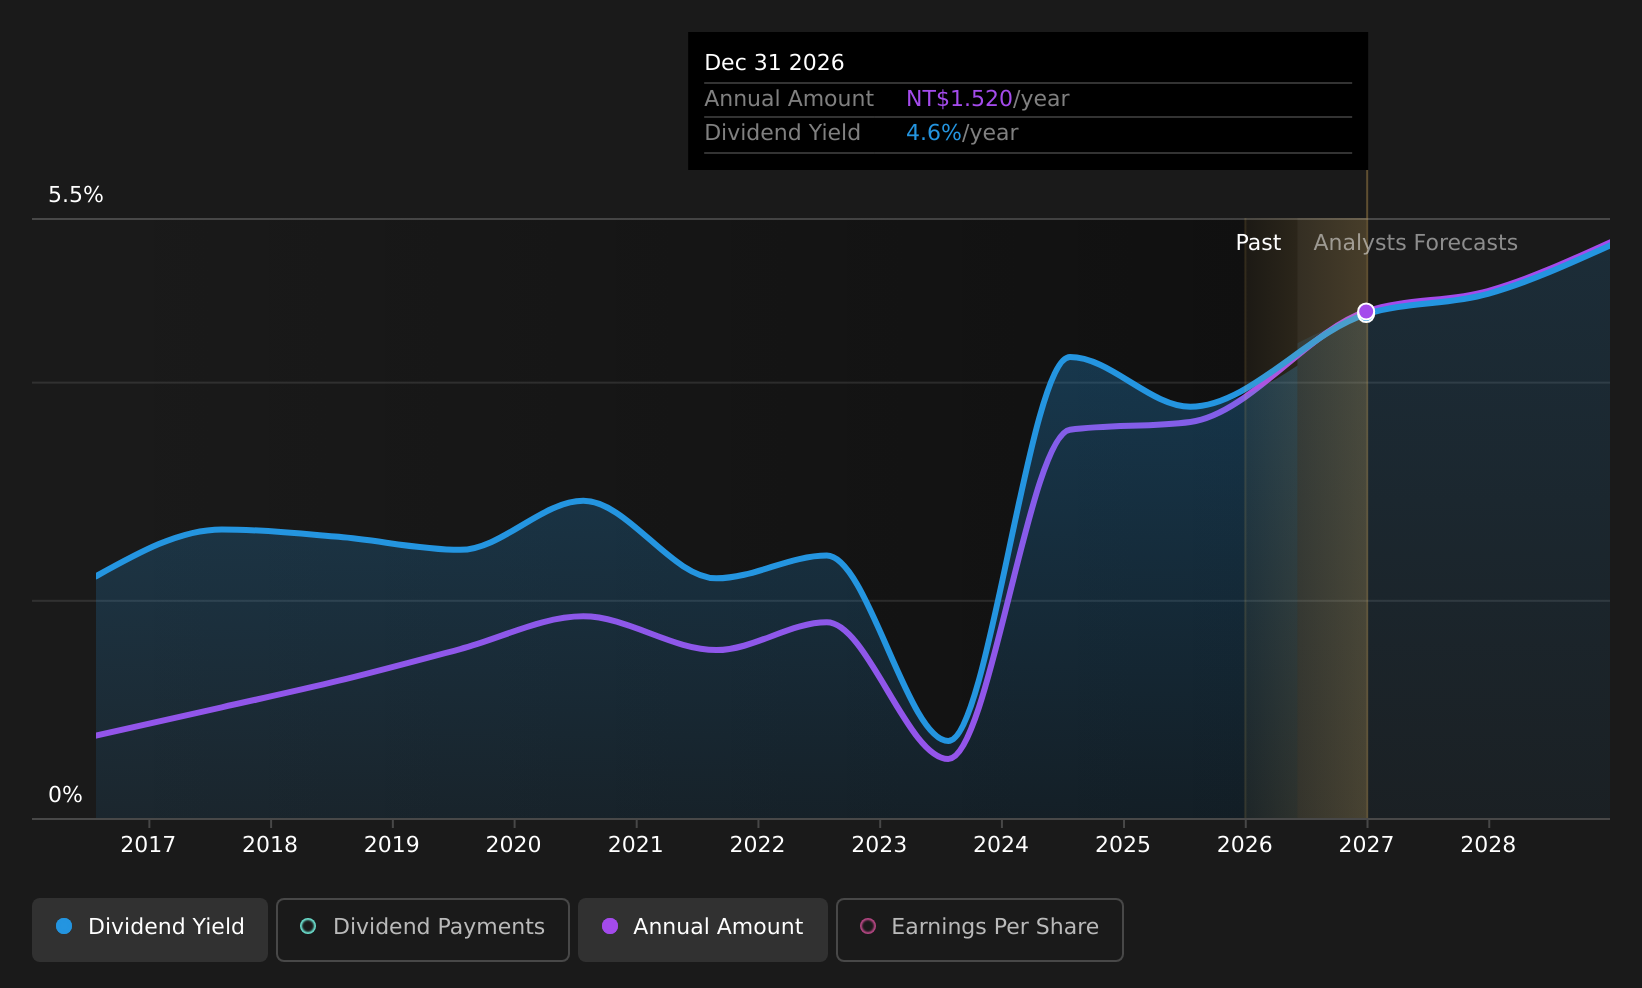Click the 4.6%/year yield value in tooltip
The height and width of the screenshot is (988, 1642).
coord(962,133)
